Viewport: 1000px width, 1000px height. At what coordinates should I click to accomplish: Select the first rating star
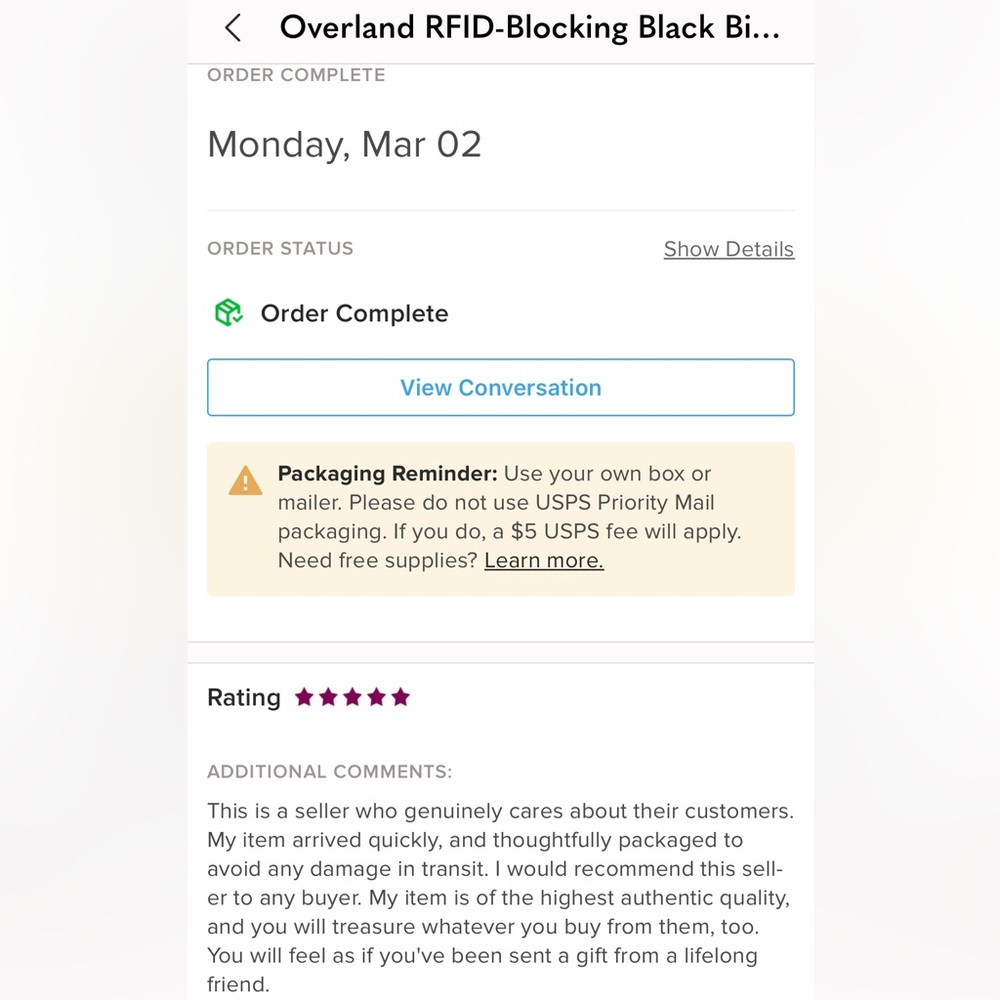point(306,697)
